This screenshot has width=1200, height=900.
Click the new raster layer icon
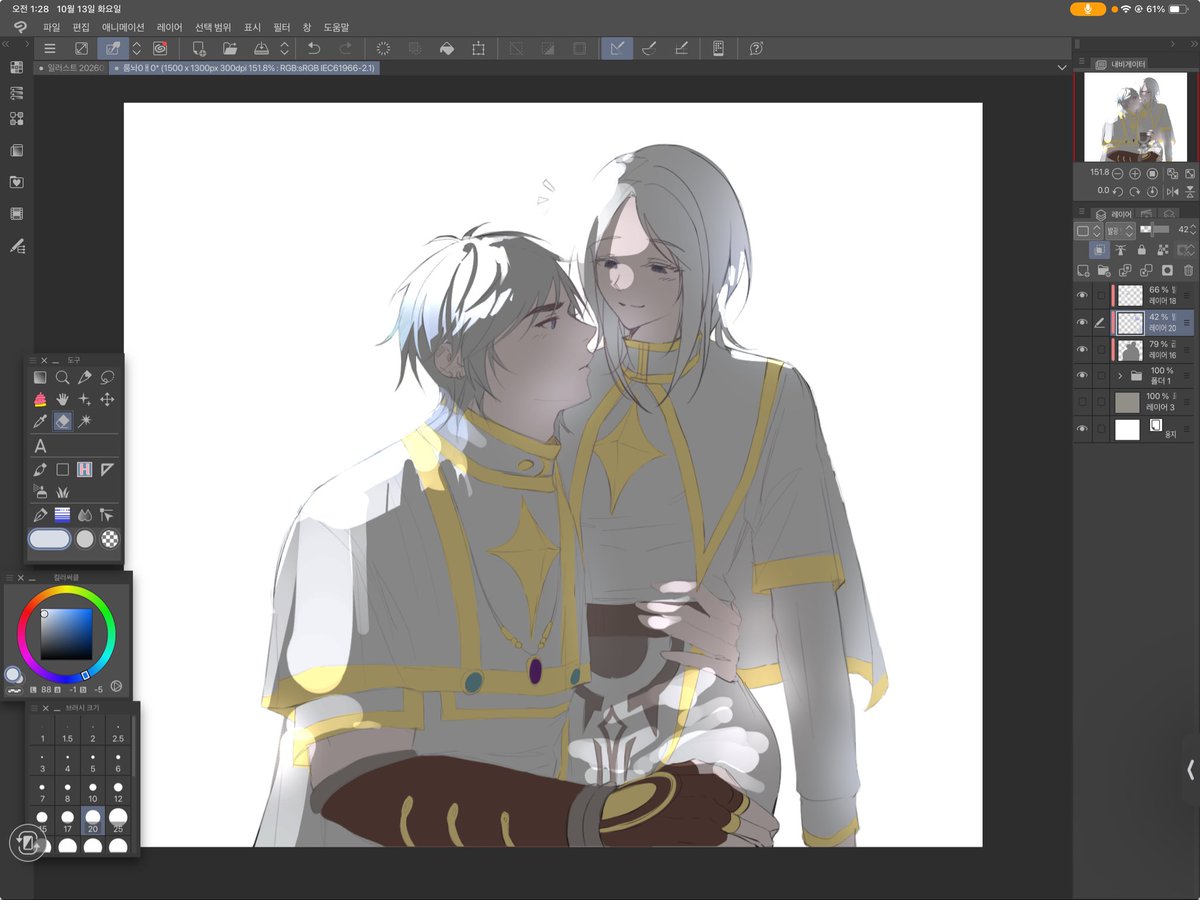point(1083,270)
